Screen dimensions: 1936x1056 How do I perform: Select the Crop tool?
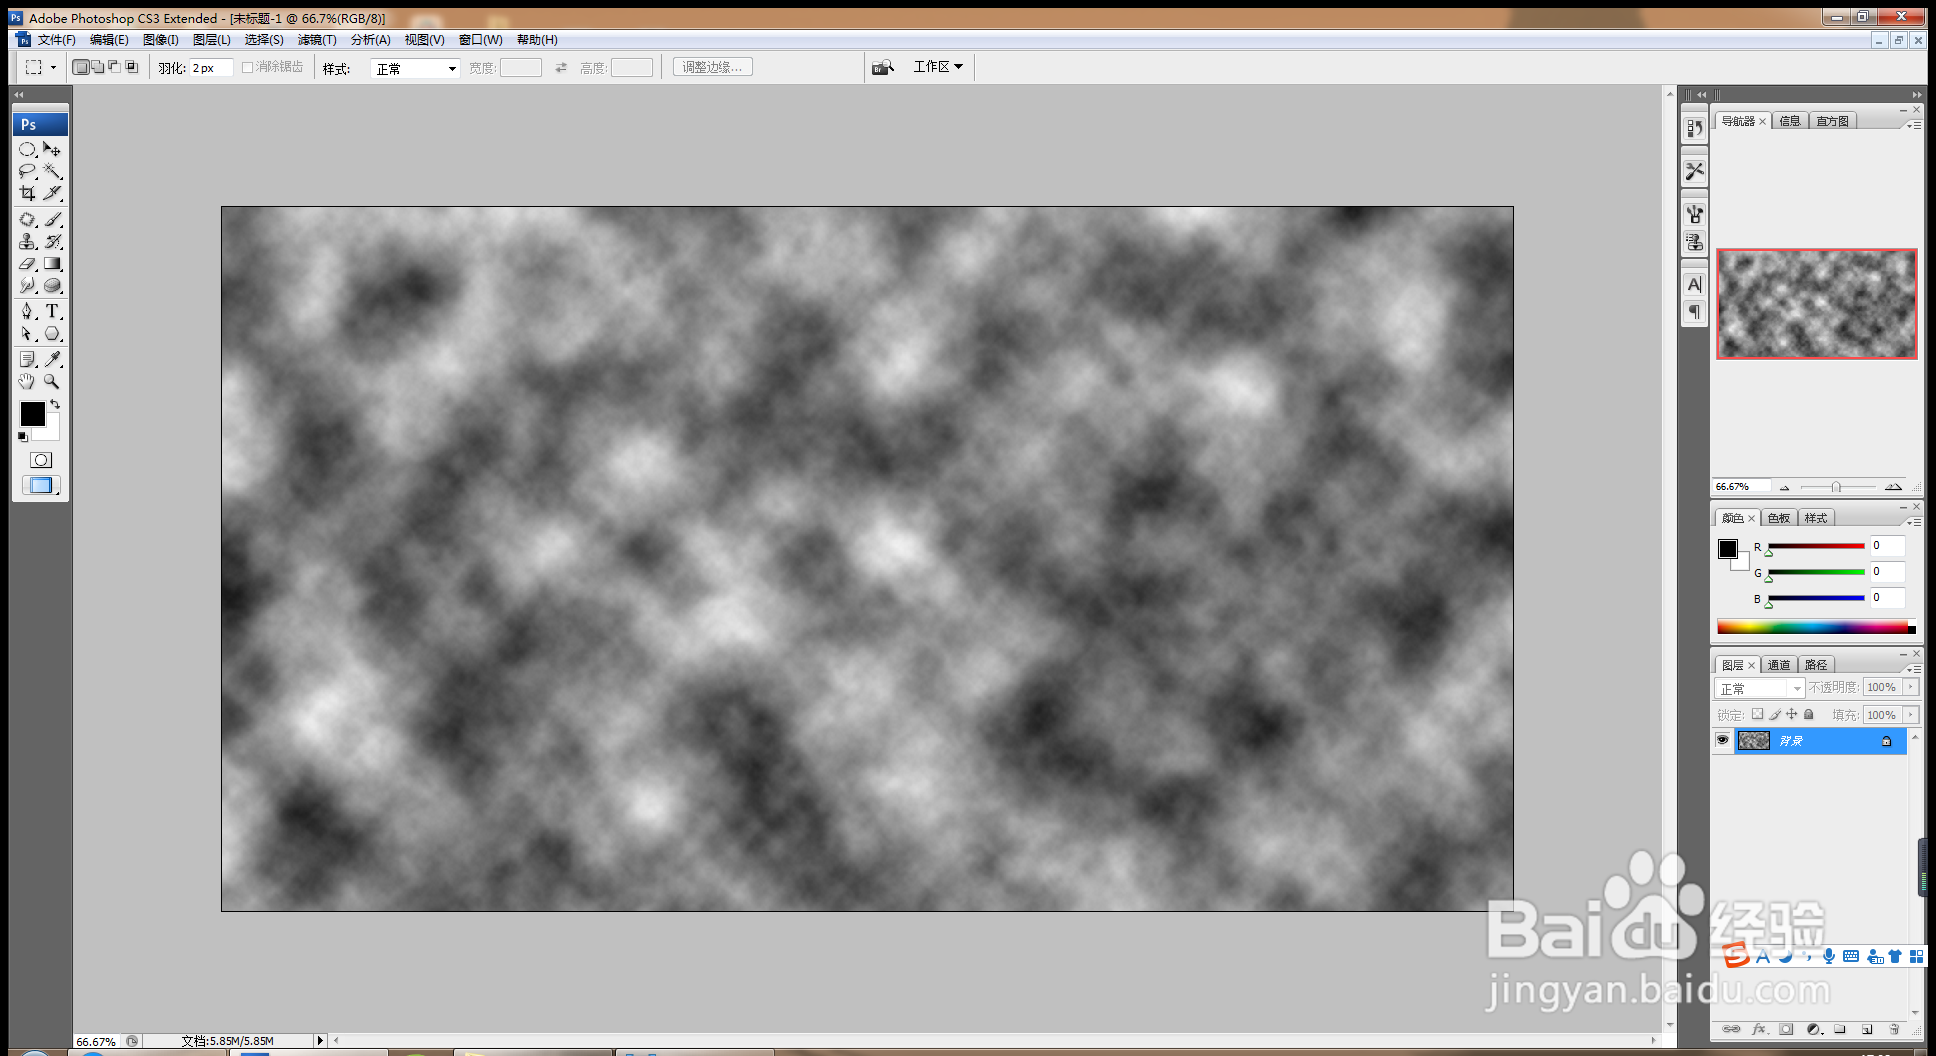click(x=28, y=193)
